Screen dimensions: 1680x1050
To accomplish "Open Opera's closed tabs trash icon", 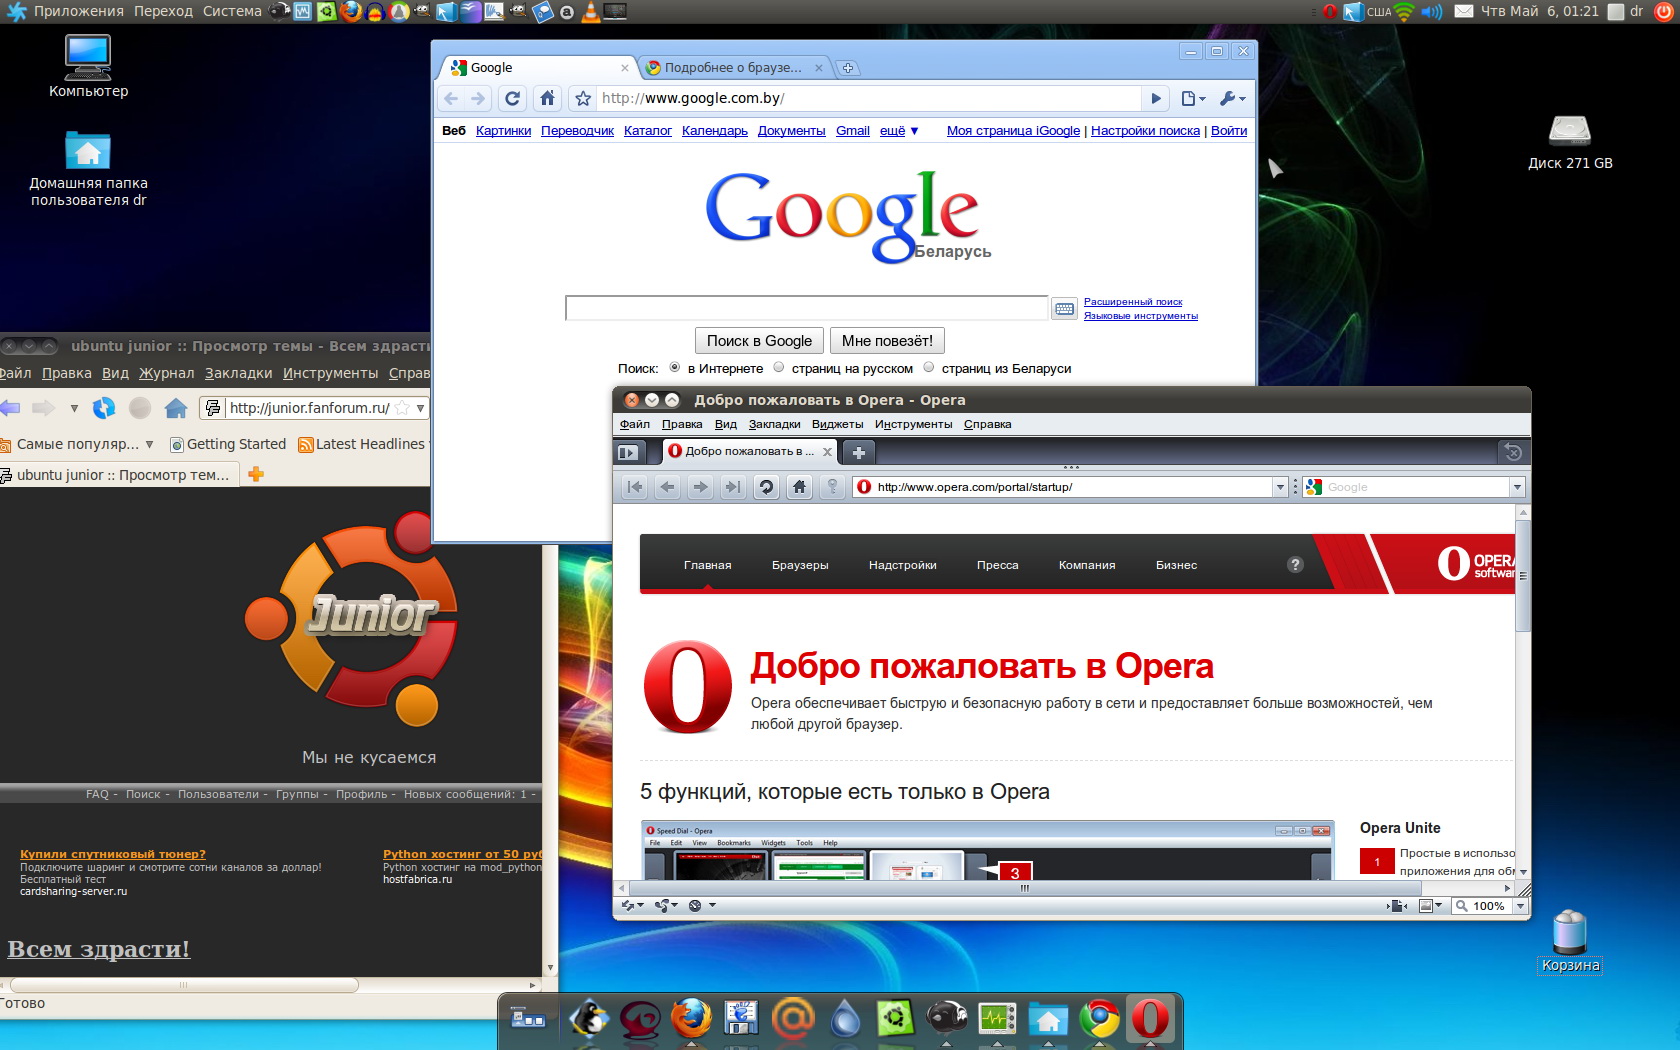I will point(1513,452).
